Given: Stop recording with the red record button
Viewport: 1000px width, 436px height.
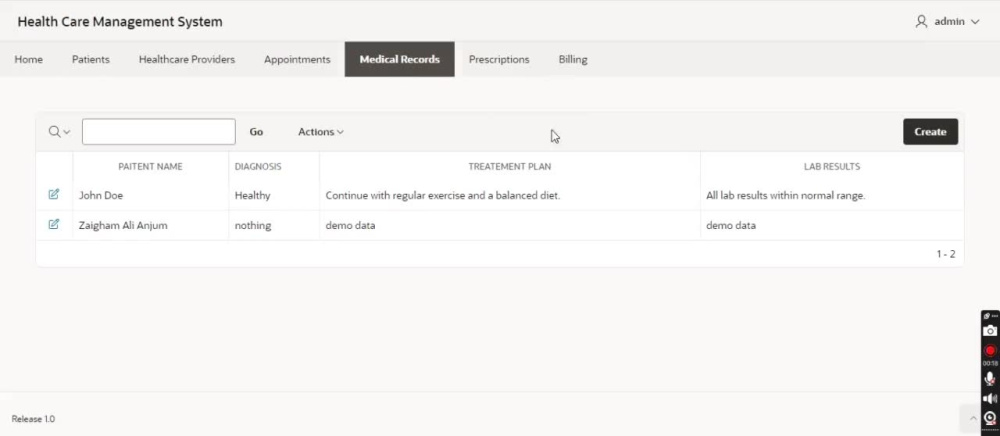Looking at the screenshot, I should click(990, 351).
